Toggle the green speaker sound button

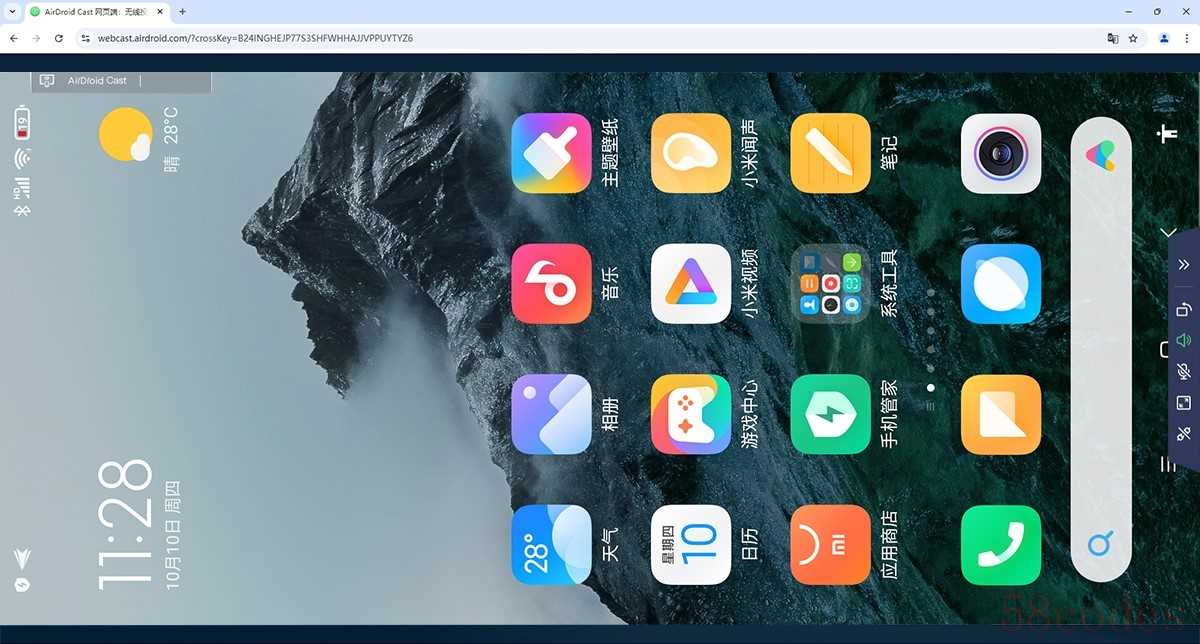tap(1184, 340)
